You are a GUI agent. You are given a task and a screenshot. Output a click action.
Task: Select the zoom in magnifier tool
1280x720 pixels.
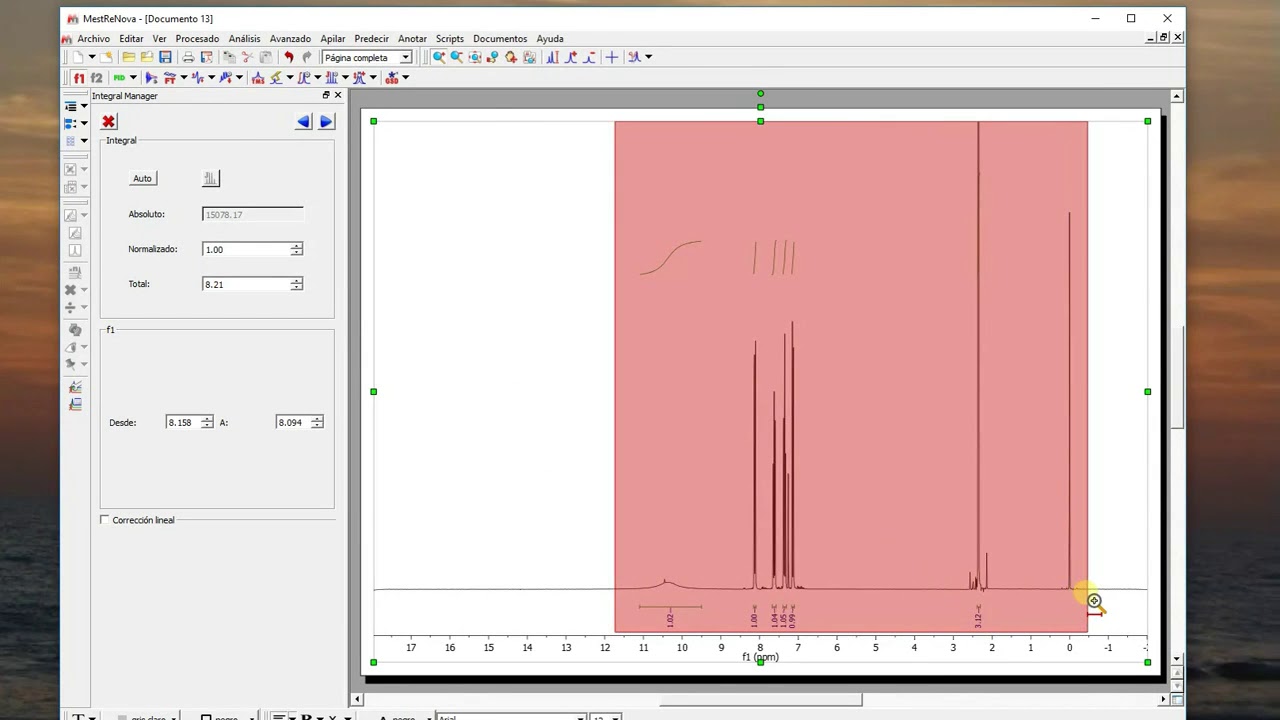439,57
